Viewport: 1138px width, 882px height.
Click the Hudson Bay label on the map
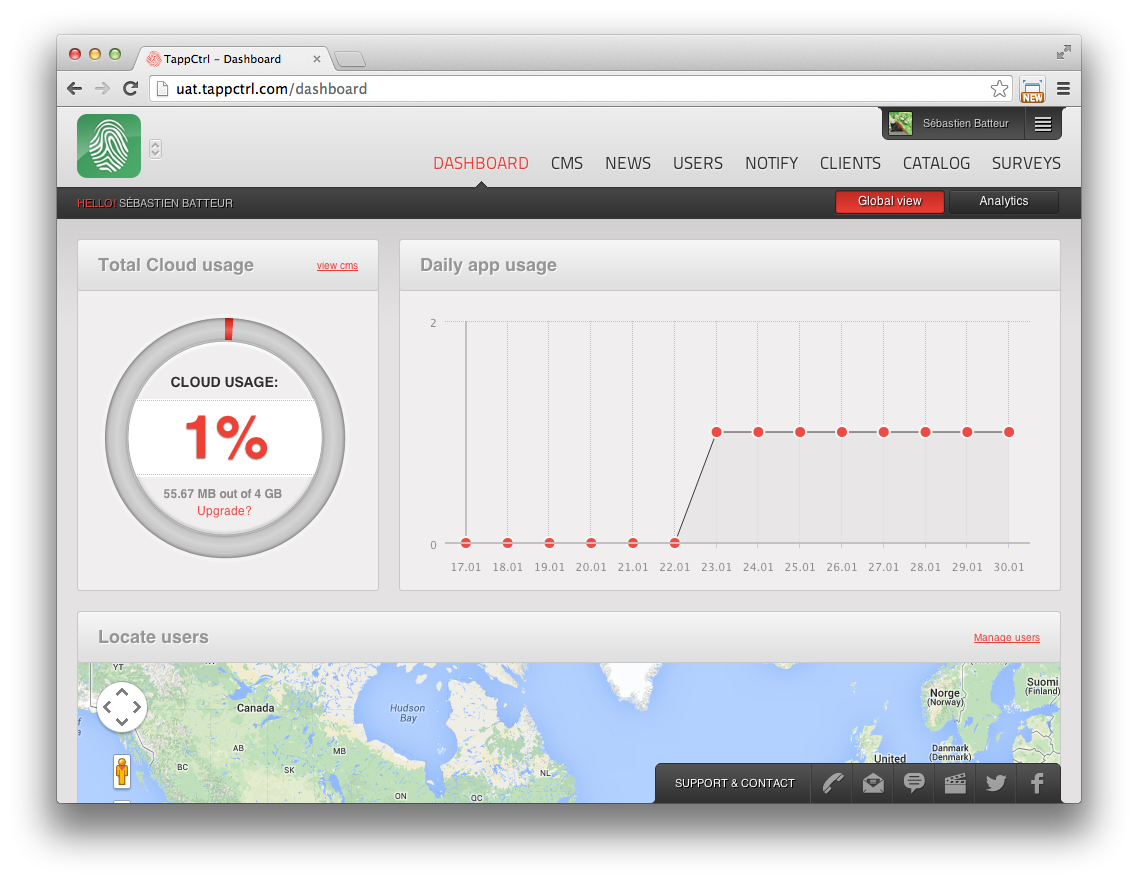pos(408,713)
